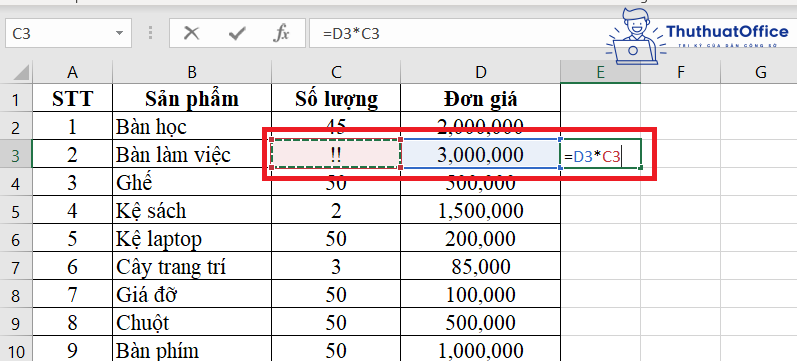
Task: Select column E header
Action: click(x=600, y=73)
